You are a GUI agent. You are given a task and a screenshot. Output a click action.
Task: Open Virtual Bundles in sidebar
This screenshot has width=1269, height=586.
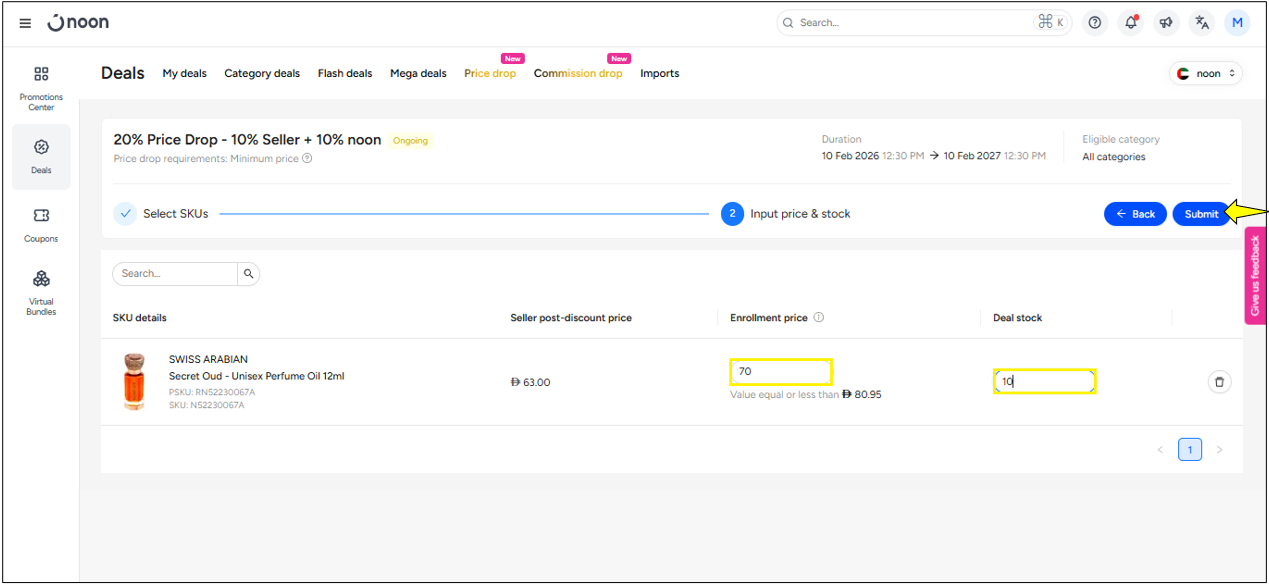click(41, 291)
